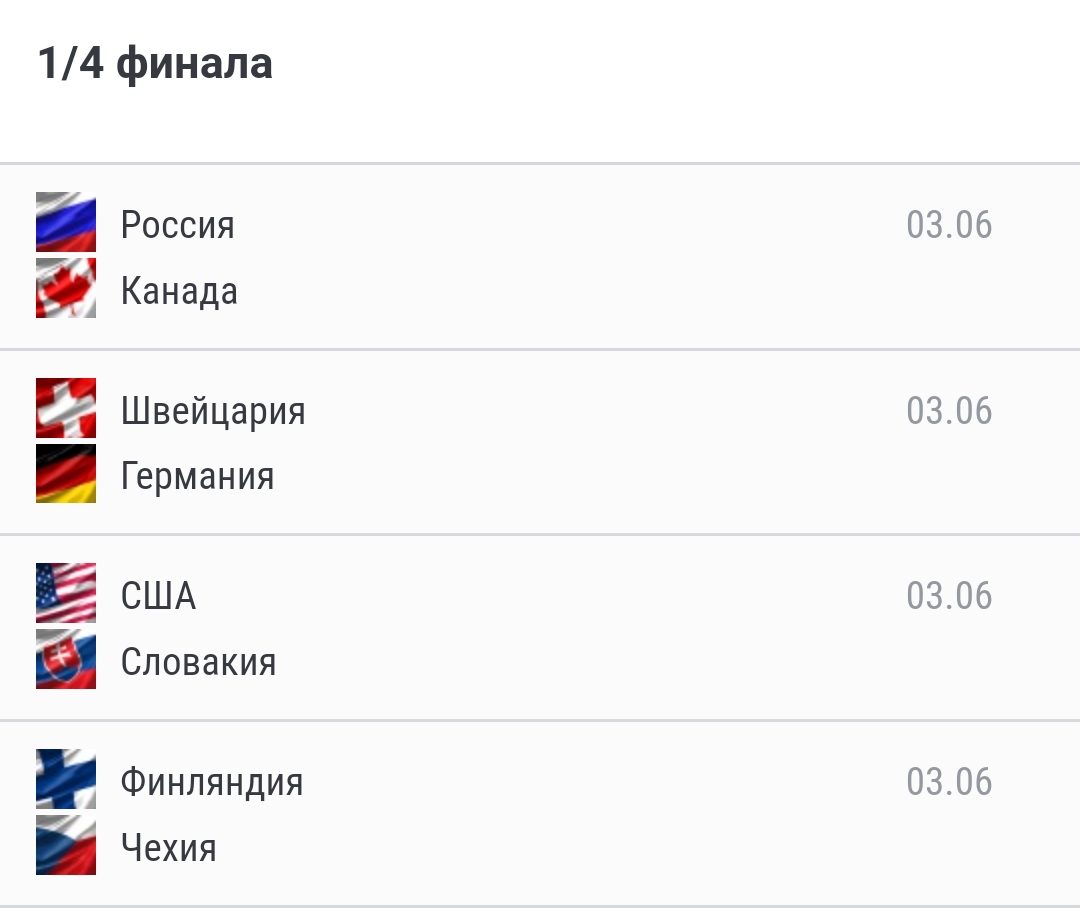
Task: Click the Slovakia flag icon
Action: pyautogui.click(x=66, y=659)
